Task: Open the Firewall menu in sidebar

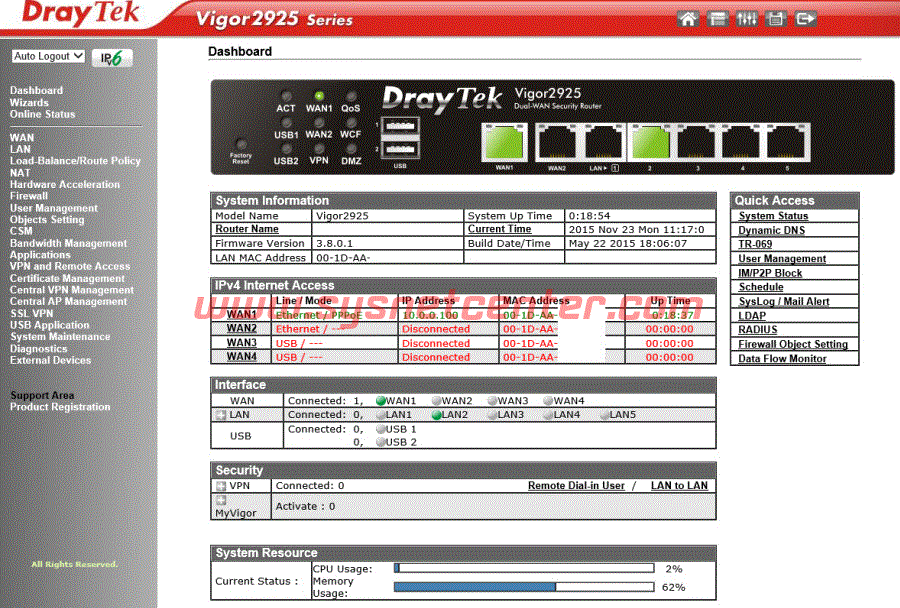Action: [x=29, y=197]
